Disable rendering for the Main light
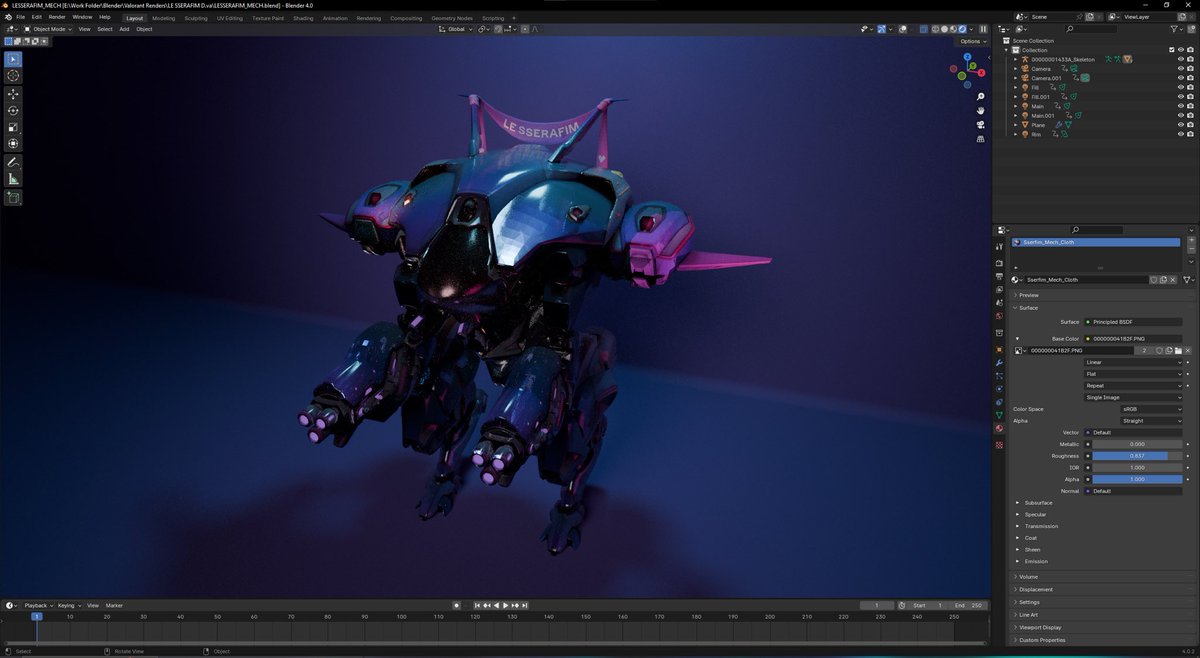This screenshot has width=1200, height=658. [1190, 106]
